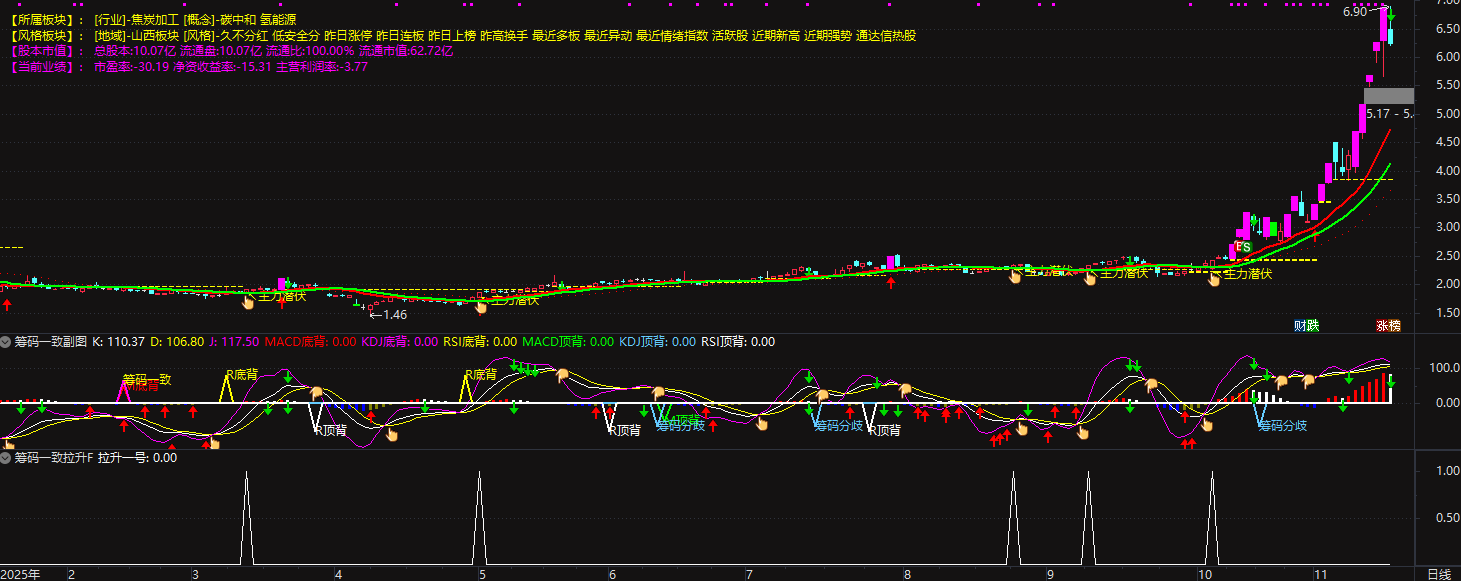Click the 财 finance marker icon
The image size is (1461, 581).
1300,325
